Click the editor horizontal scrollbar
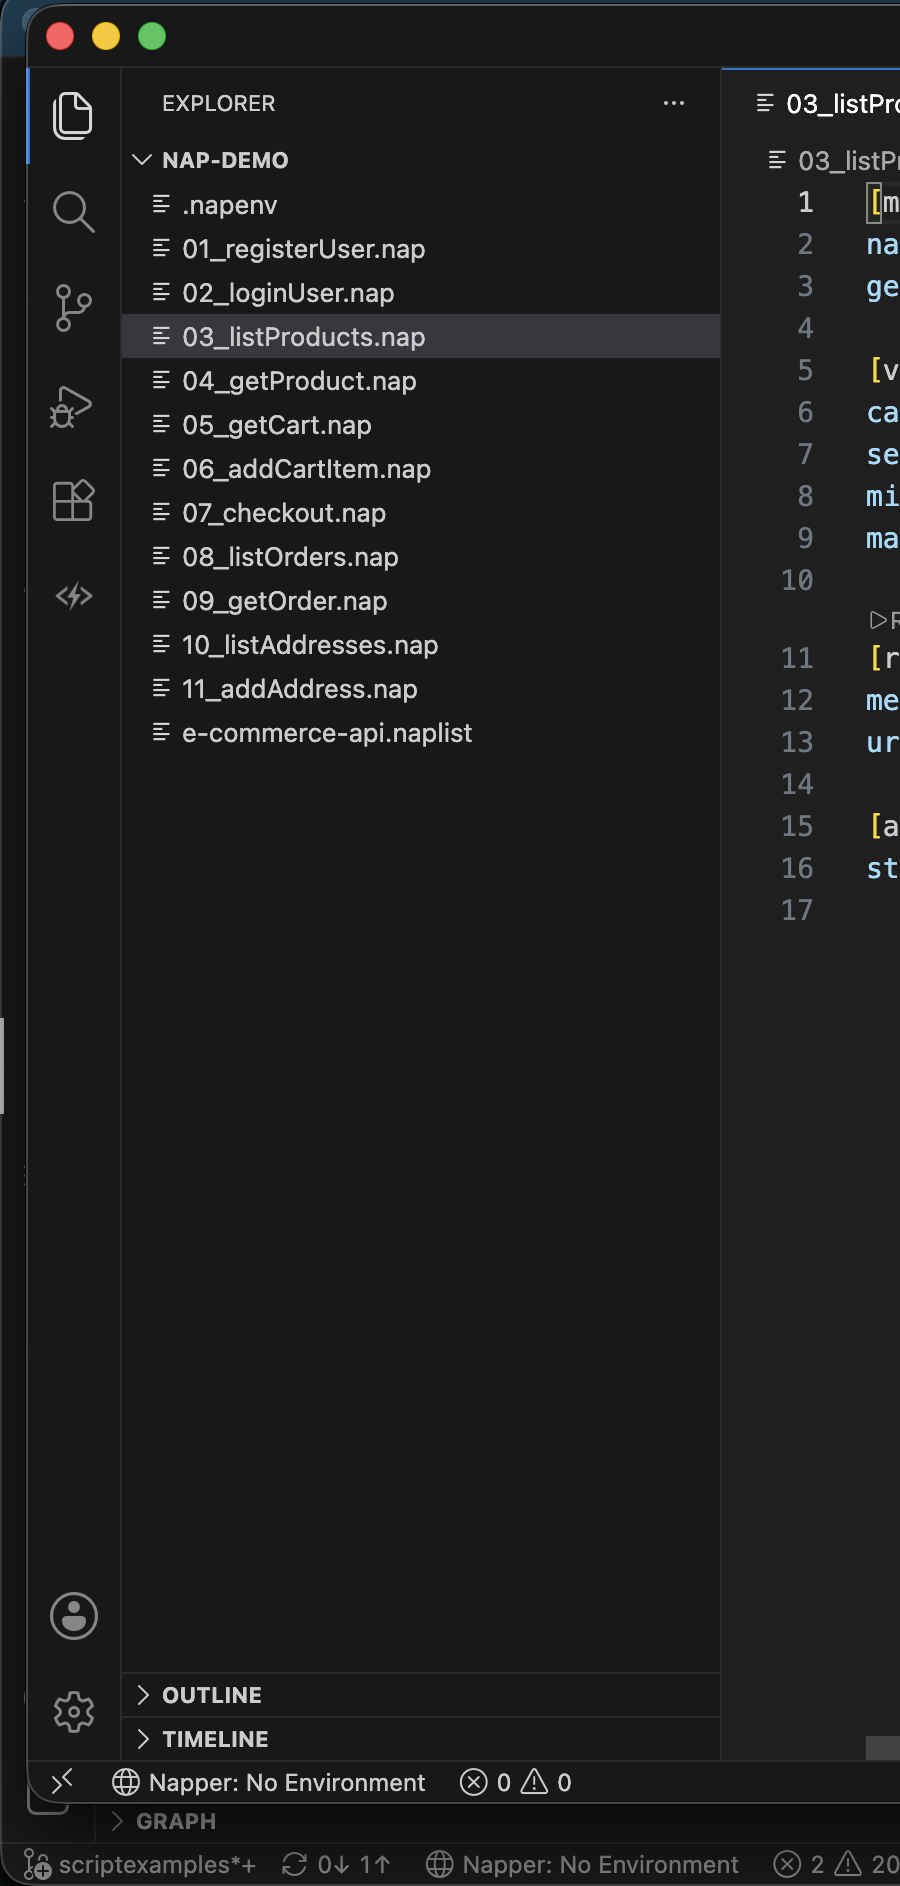This screenshot has width=900, height=1886. (x=883, y=1747)
